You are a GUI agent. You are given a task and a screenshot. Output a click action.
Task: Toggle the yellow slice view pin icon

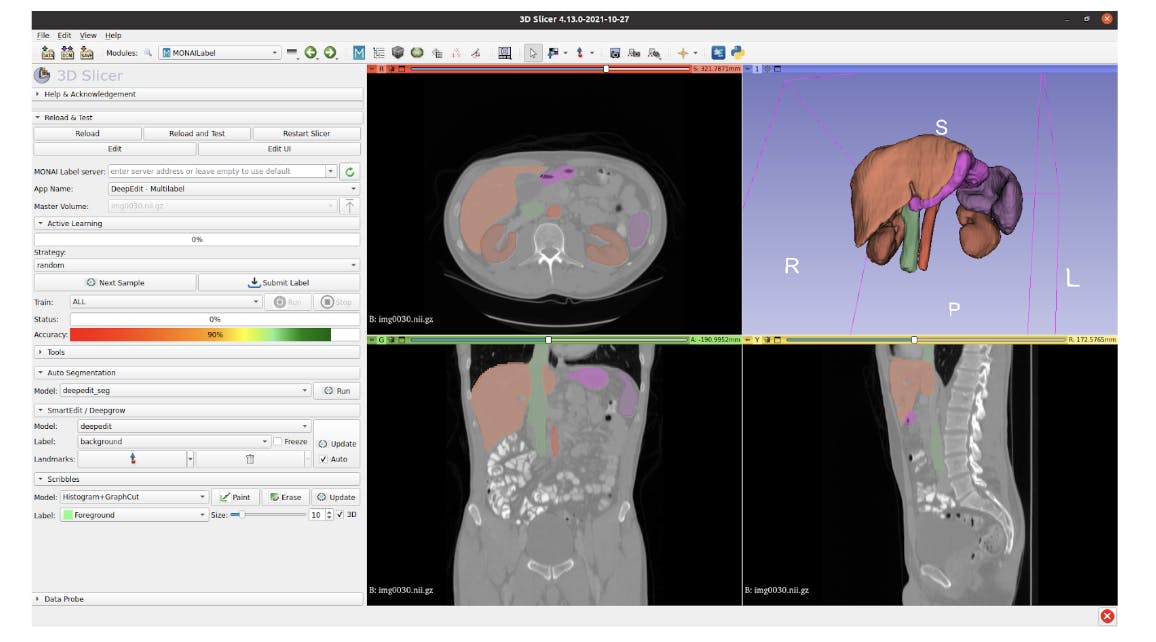click(x=748, y=340)
